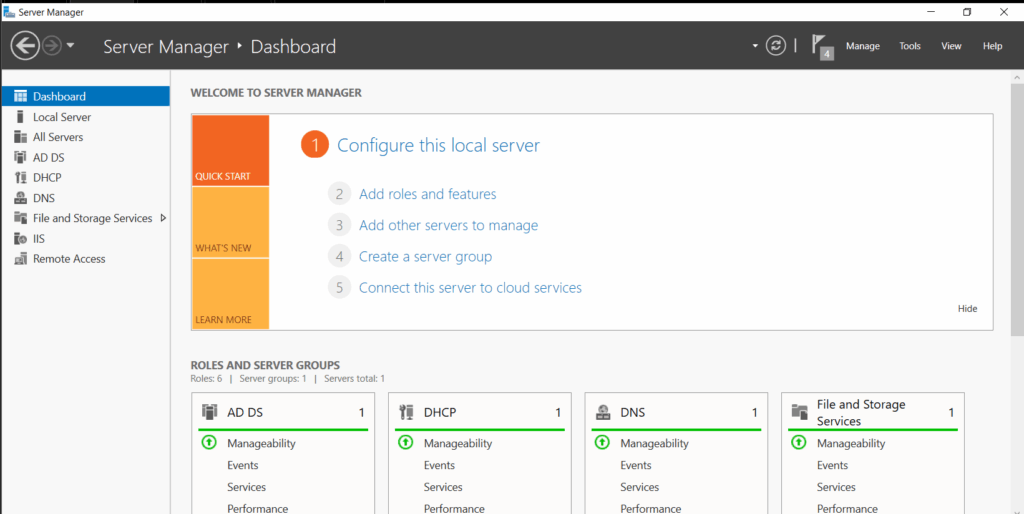The image size is (1024, 514).
Task: Switch to the What's New tile
Action: pyautogui.click(x=230, y=223)
